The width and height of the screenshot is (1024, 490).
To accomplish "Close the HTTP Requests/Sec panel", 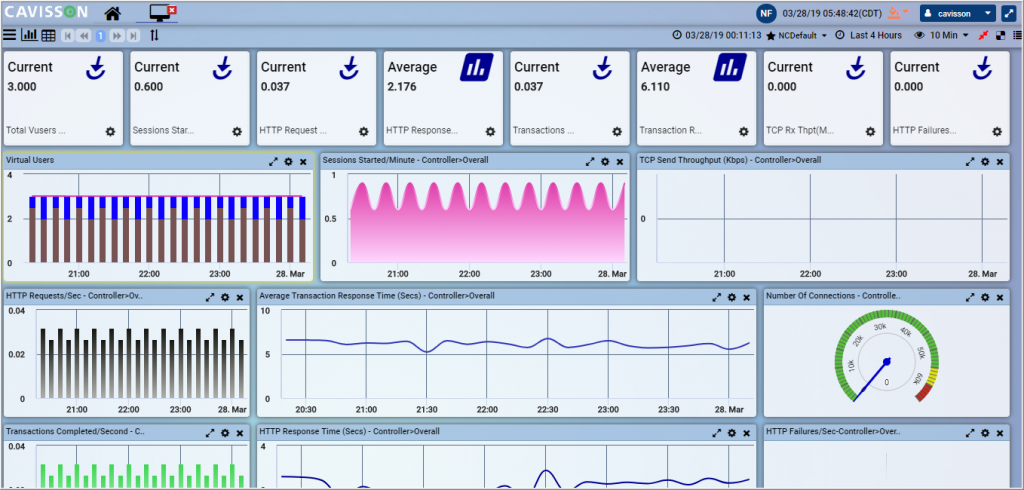I will tap(240, 297).
